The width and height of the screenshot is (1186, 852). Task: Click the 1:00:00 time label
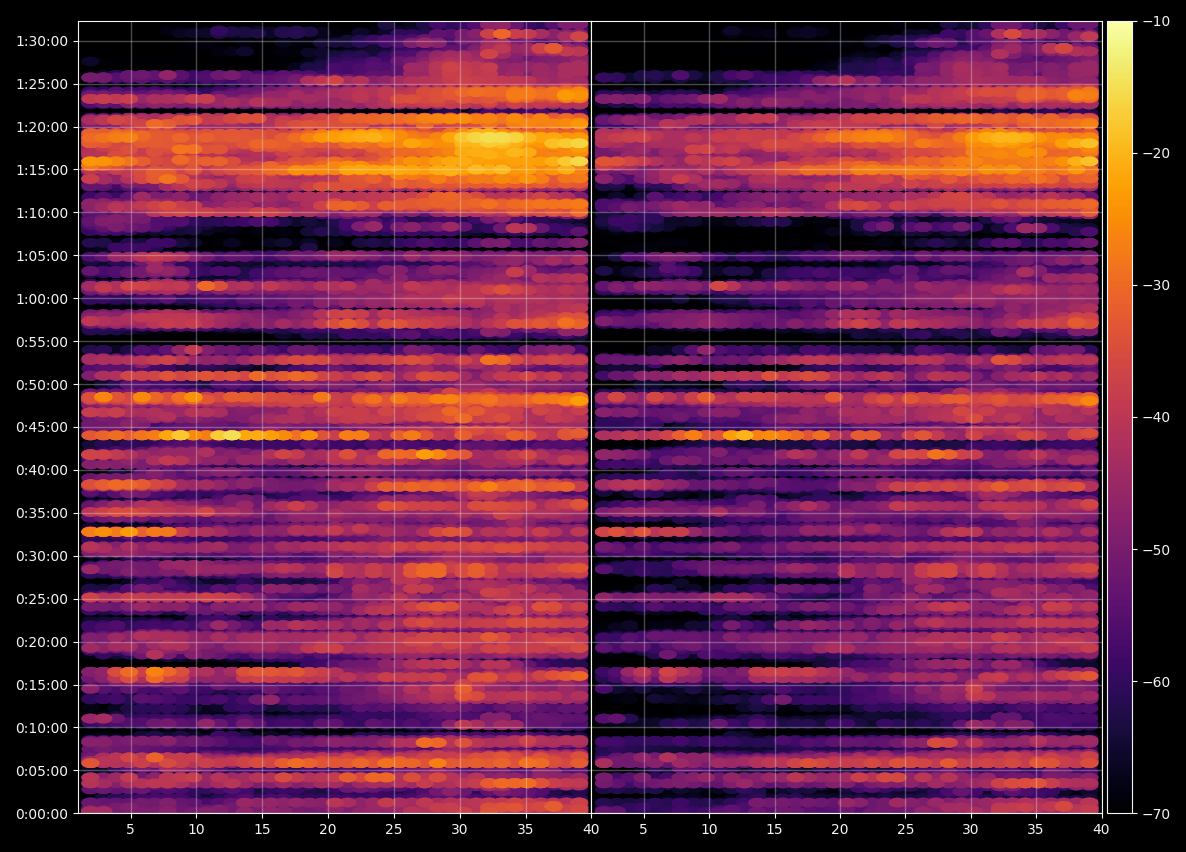tap(42, 299)
